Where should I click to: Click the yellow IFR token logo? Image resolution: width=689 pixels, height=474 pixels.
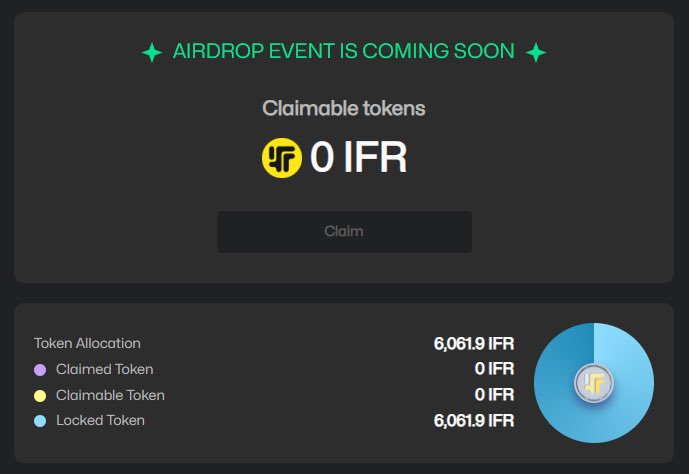[282, 158]
